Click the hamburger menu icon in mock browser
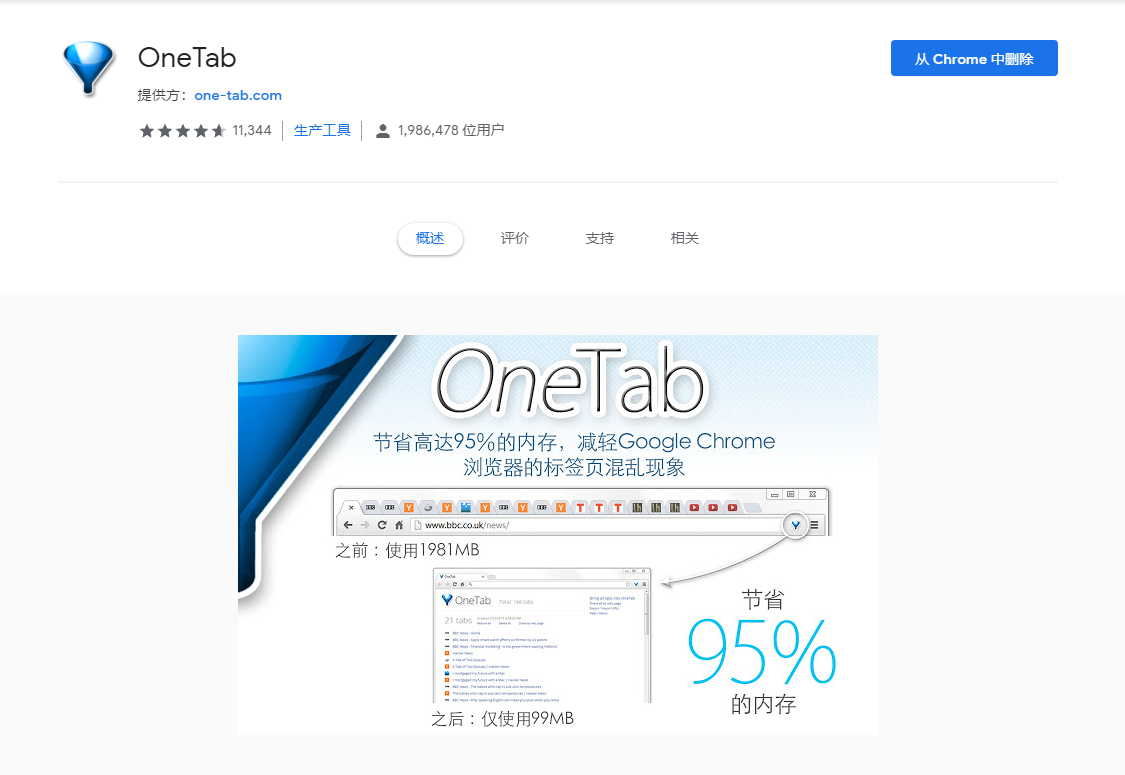The height and width of the screenshot is (775, 1125). pyautogui.click(x=814, y=525)
